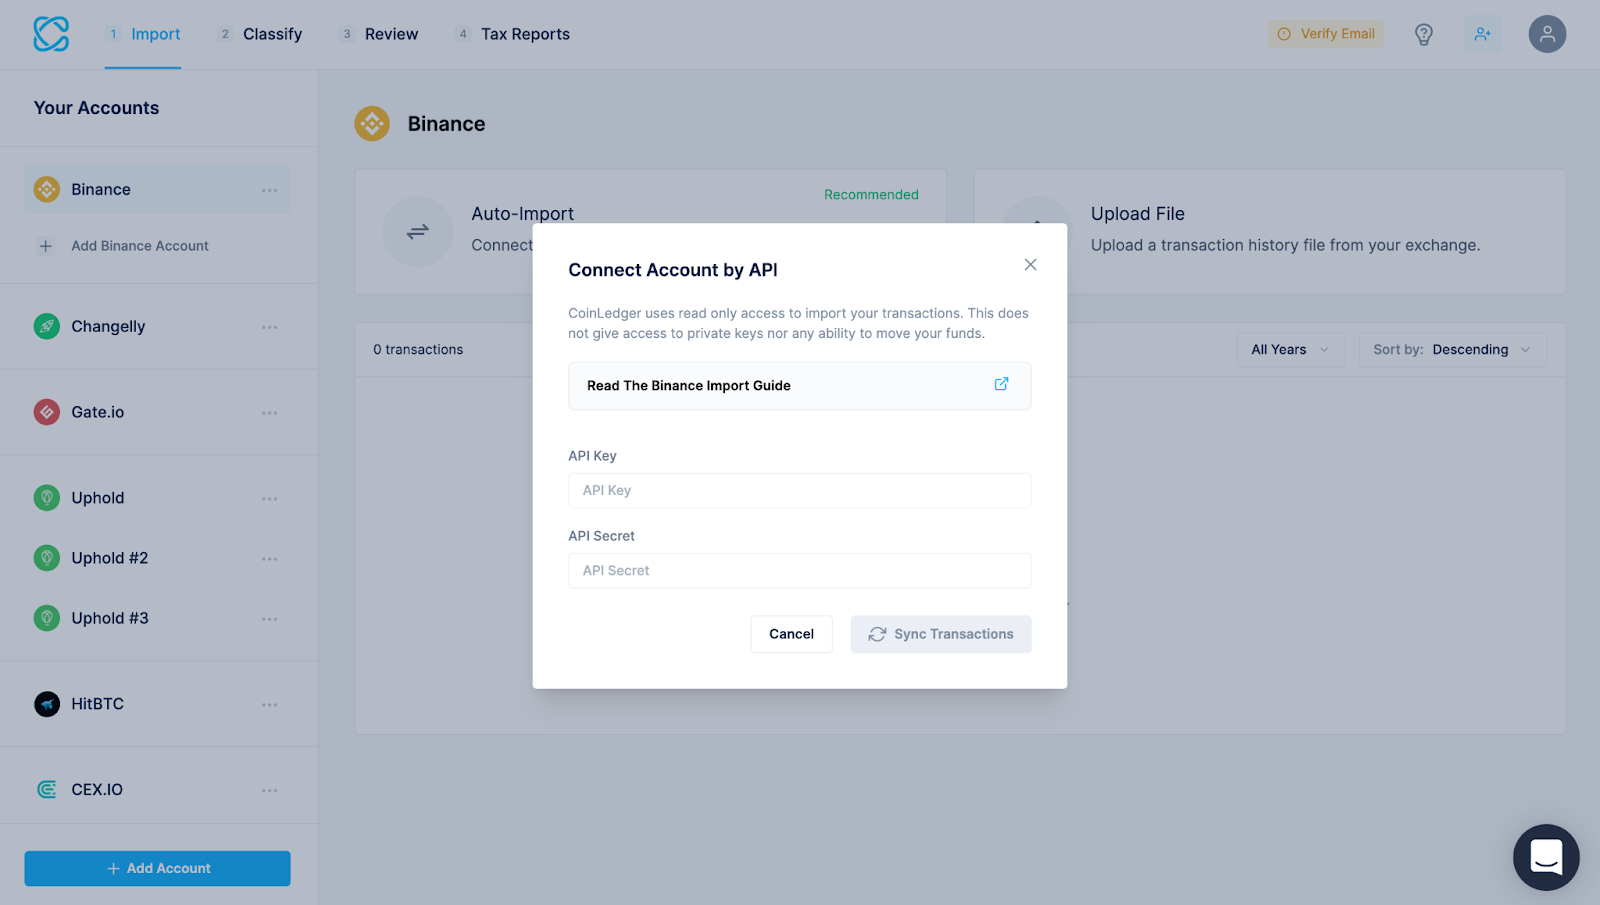Image resolution: width=1600 pixels, height=905 pixels.
Task: Expand the All Years filter dropdown
Action: (x=1291, y=350)
